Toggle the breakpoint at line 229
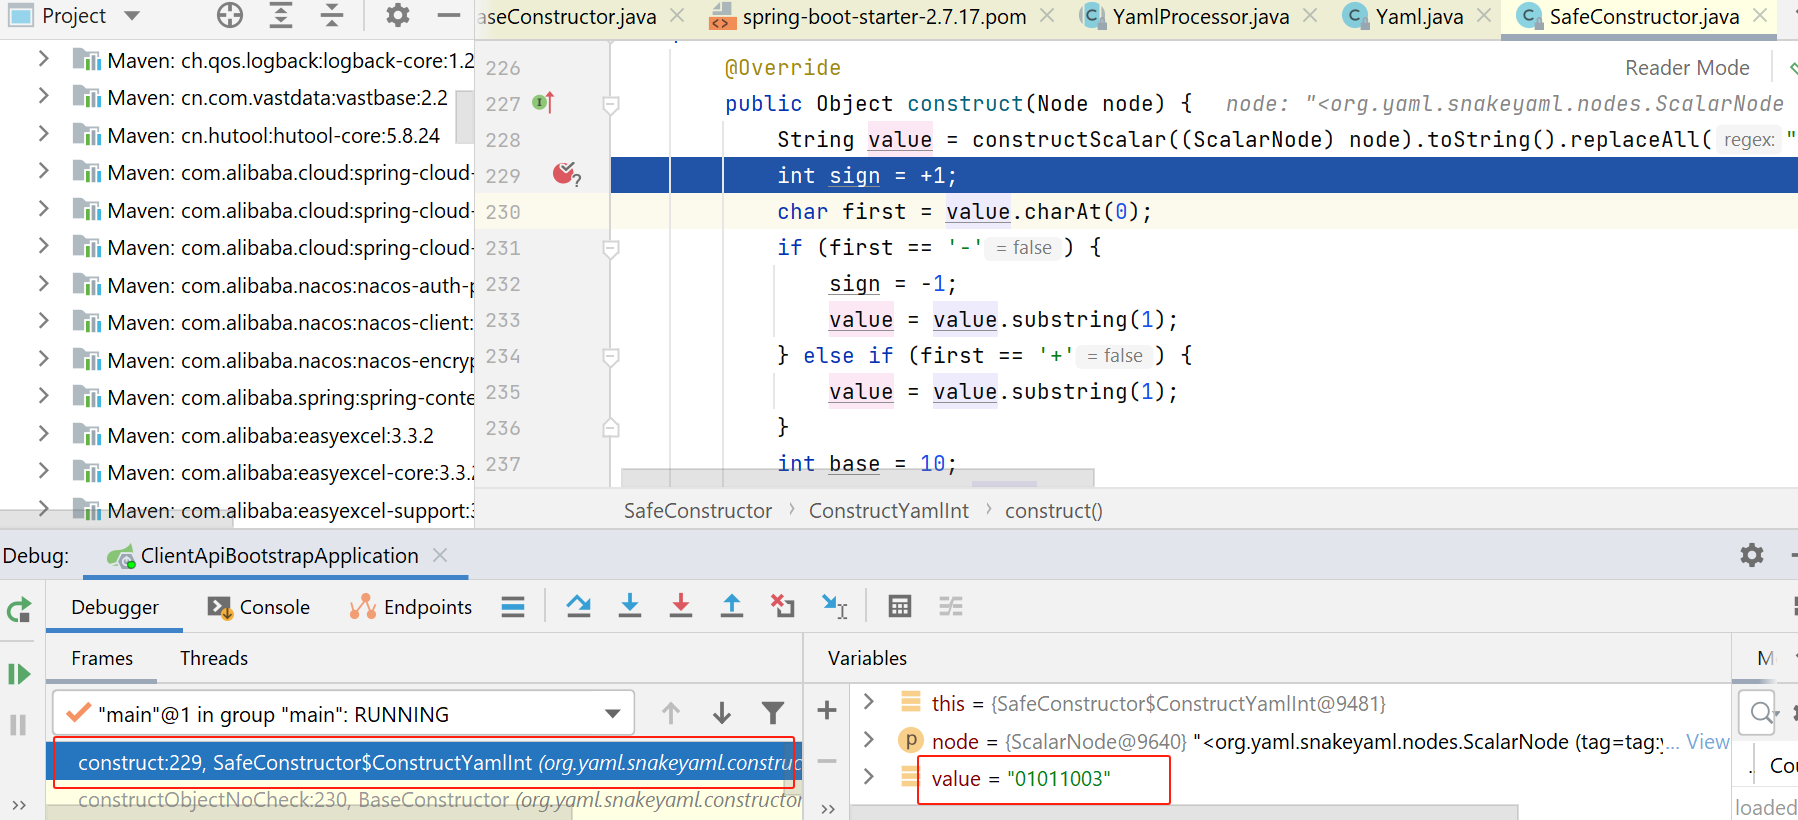This screenshot has width=1798, height=820. [565, 175]
